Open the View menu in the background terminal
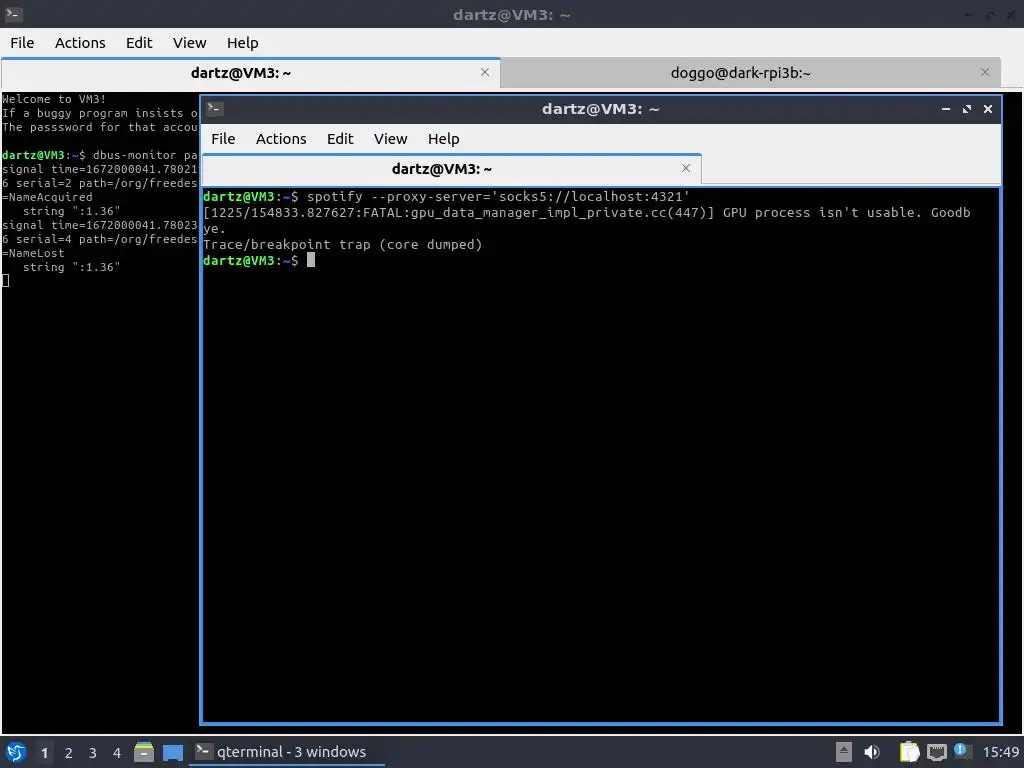Viewport: 1024px width, 768px height. pos(189,43)
